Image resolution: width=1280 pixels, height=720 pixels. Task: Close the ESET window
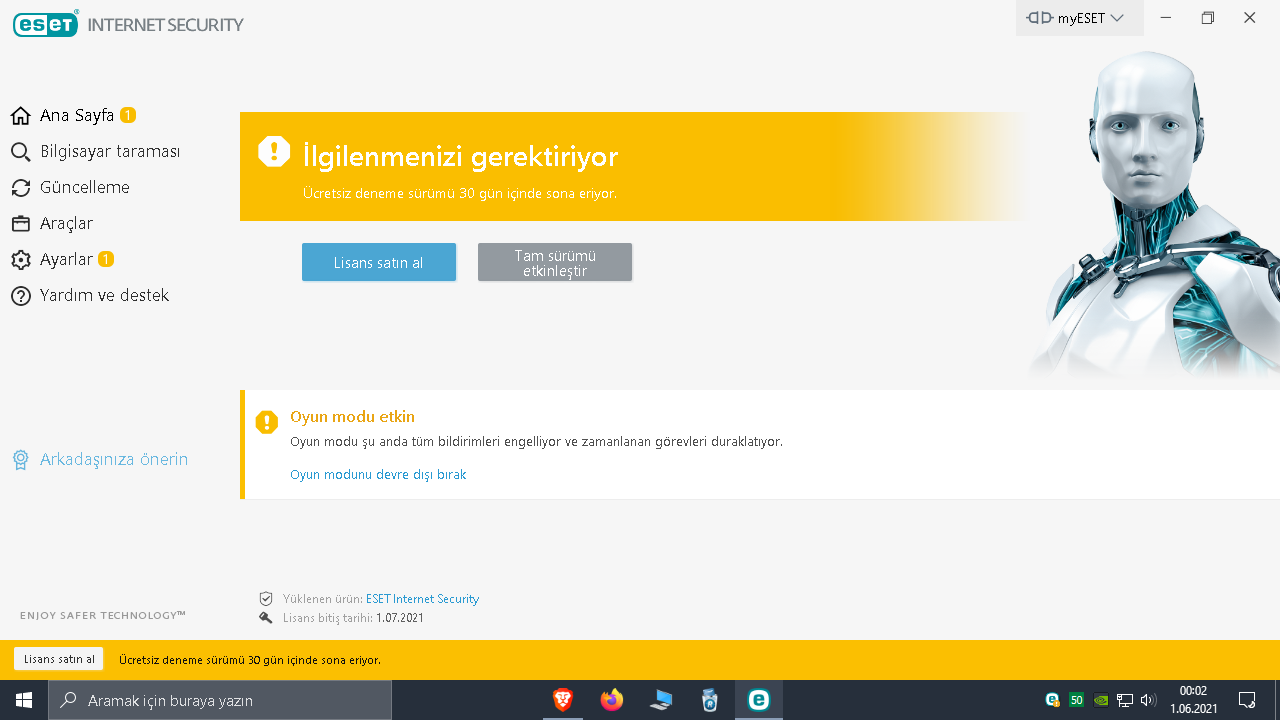click(1250, 18)
